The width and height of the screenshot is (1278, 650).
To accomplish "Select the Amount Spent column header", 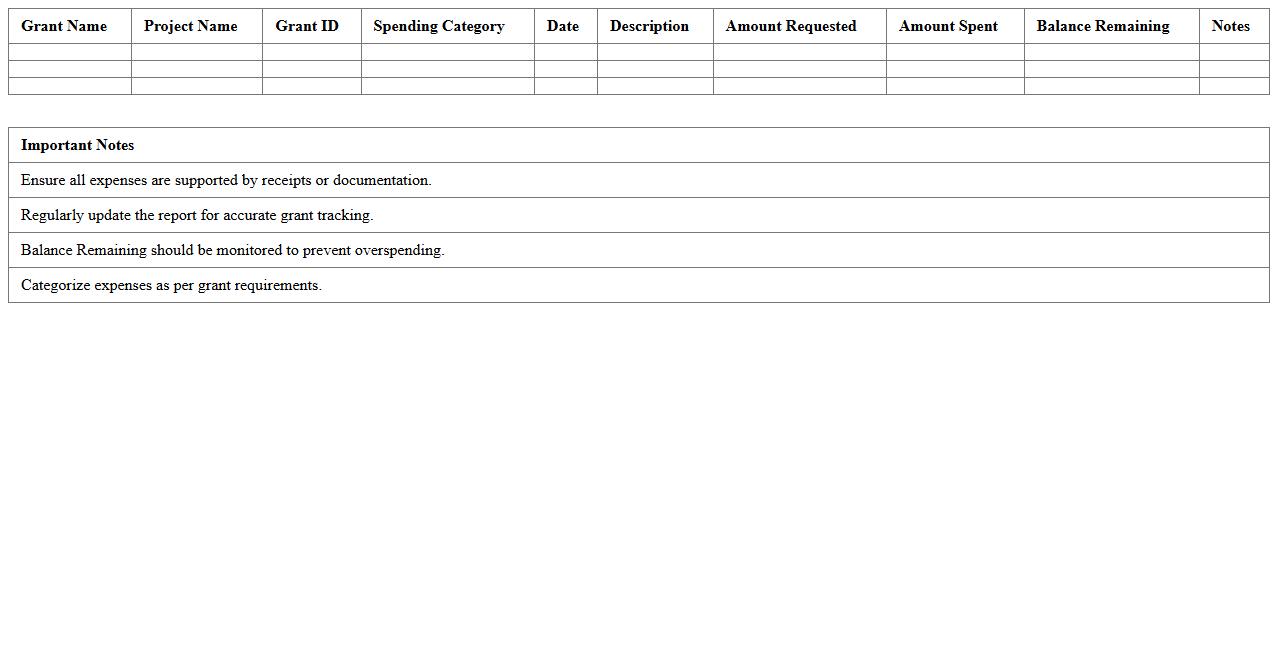I will coord(948,26).
